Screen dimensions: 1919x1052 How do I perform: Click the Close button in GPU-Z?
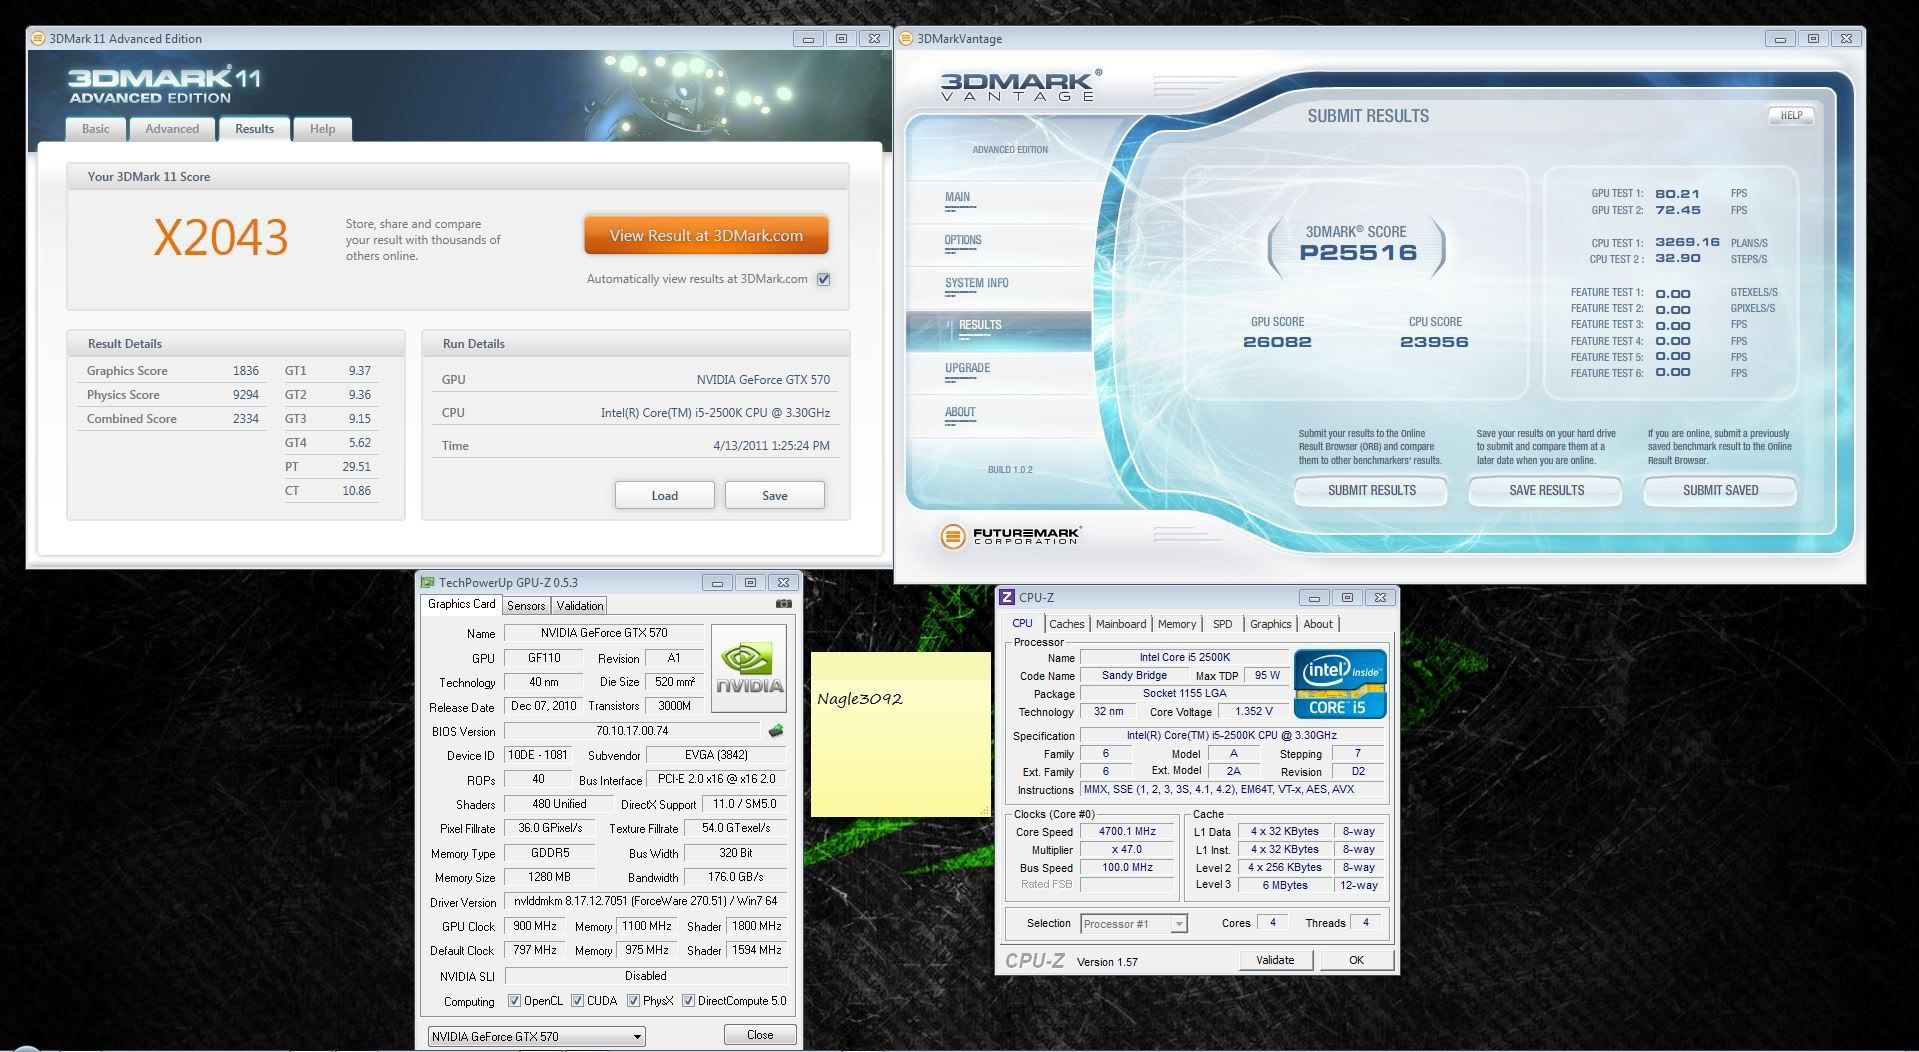click(x=760, y=1035)
